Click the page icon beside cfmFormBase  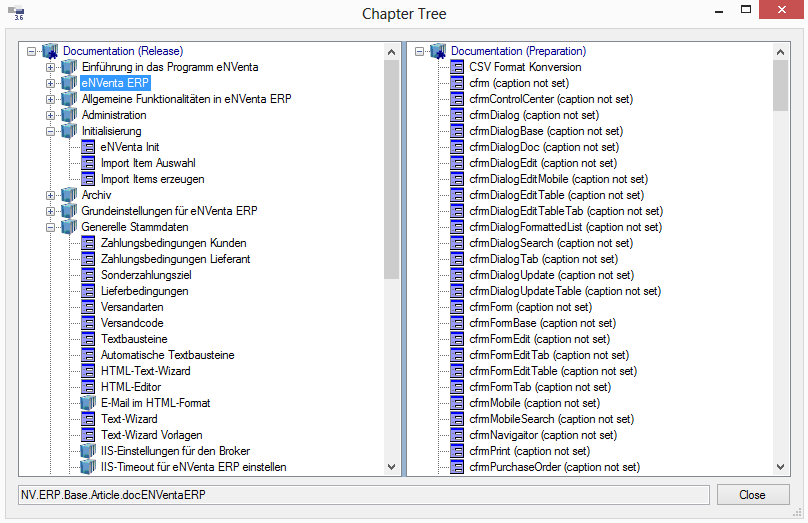pyautogui.click(x=457, y=323)
